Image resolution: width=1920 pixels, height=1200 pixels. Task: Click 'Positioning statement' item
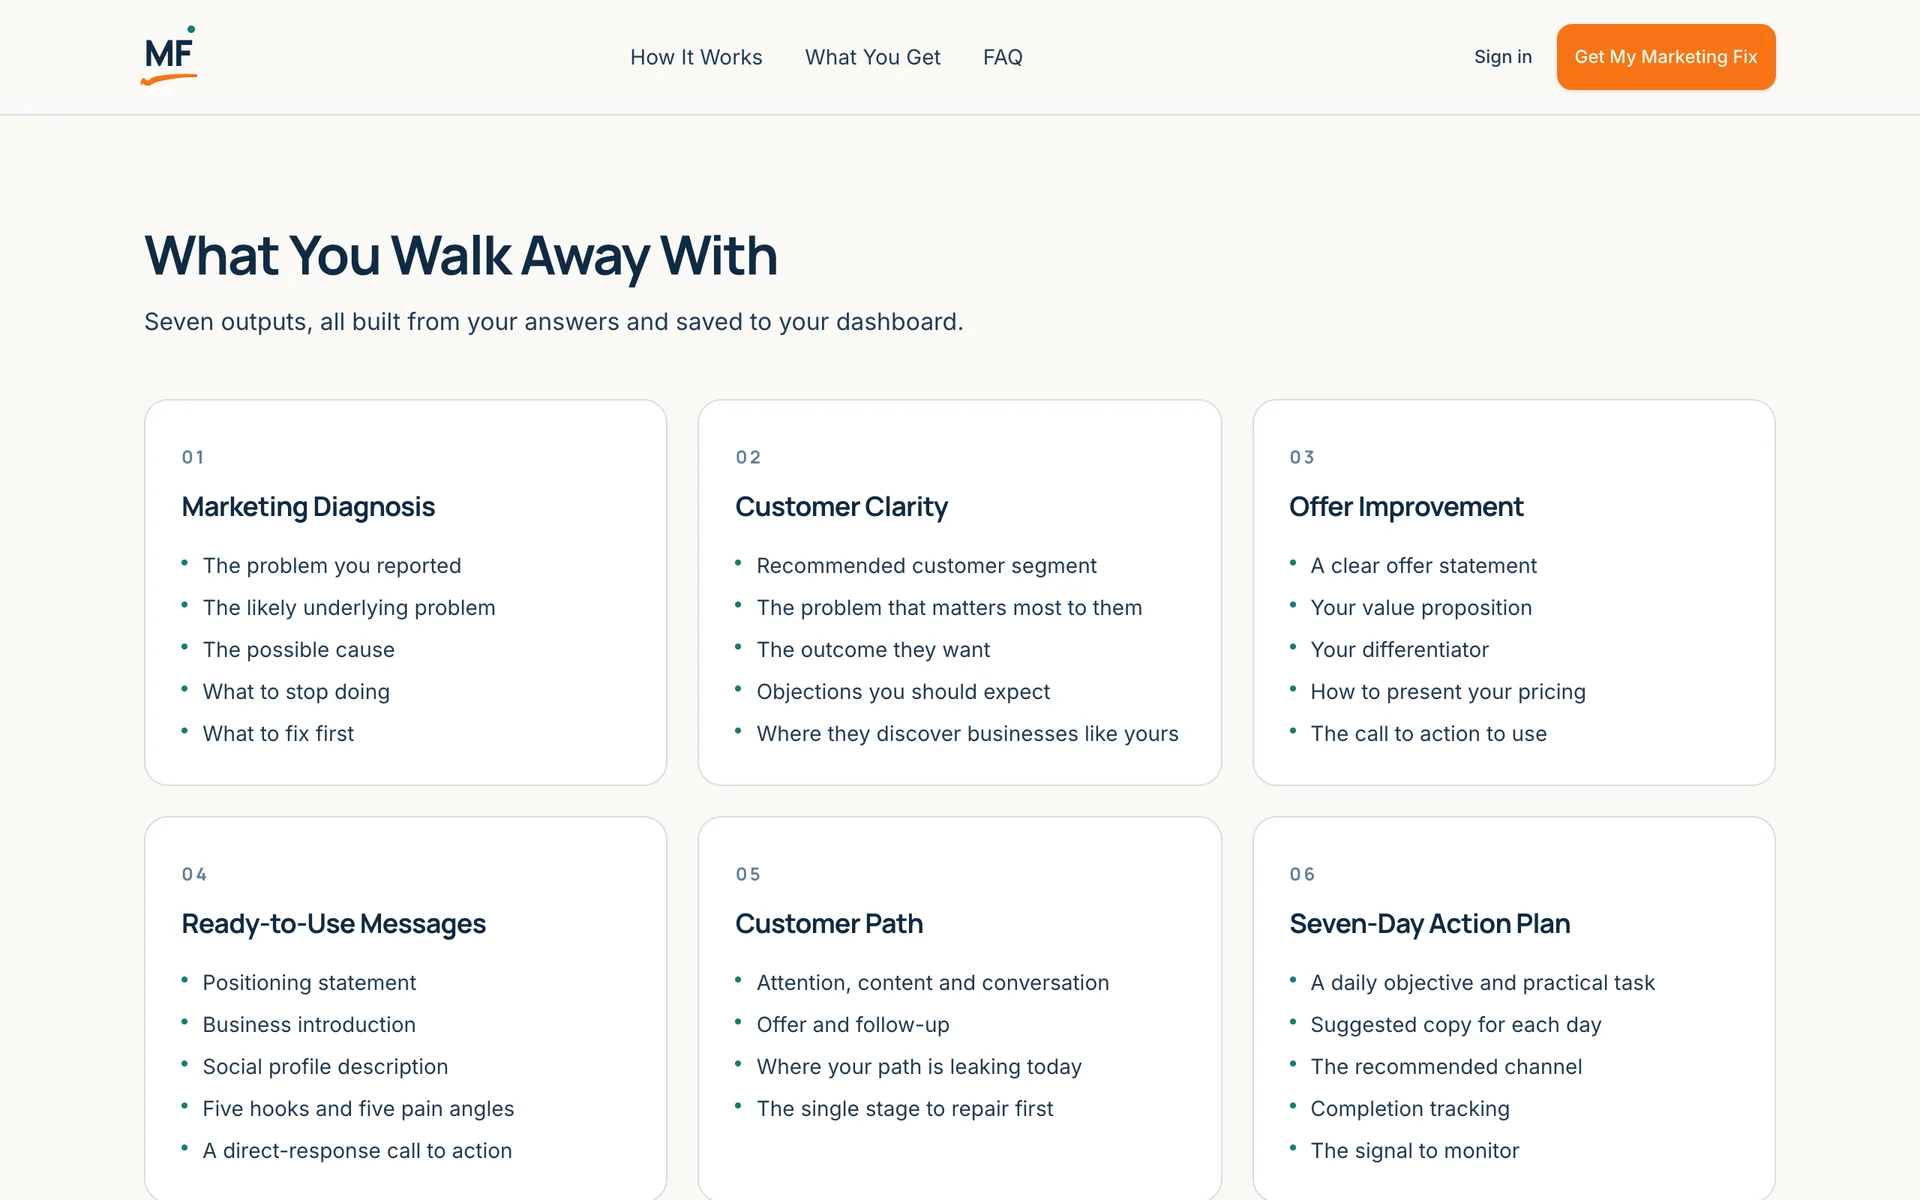click(309, 983)
